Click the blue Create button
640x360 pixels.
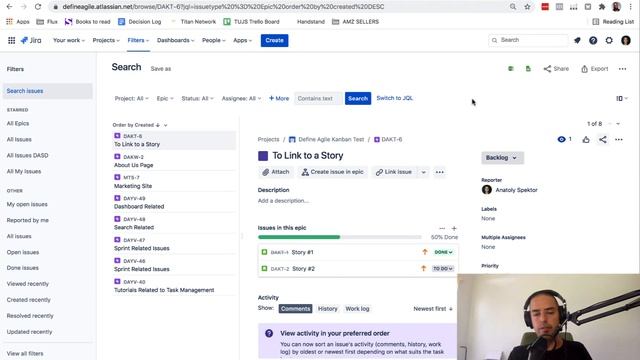[274, 40]
